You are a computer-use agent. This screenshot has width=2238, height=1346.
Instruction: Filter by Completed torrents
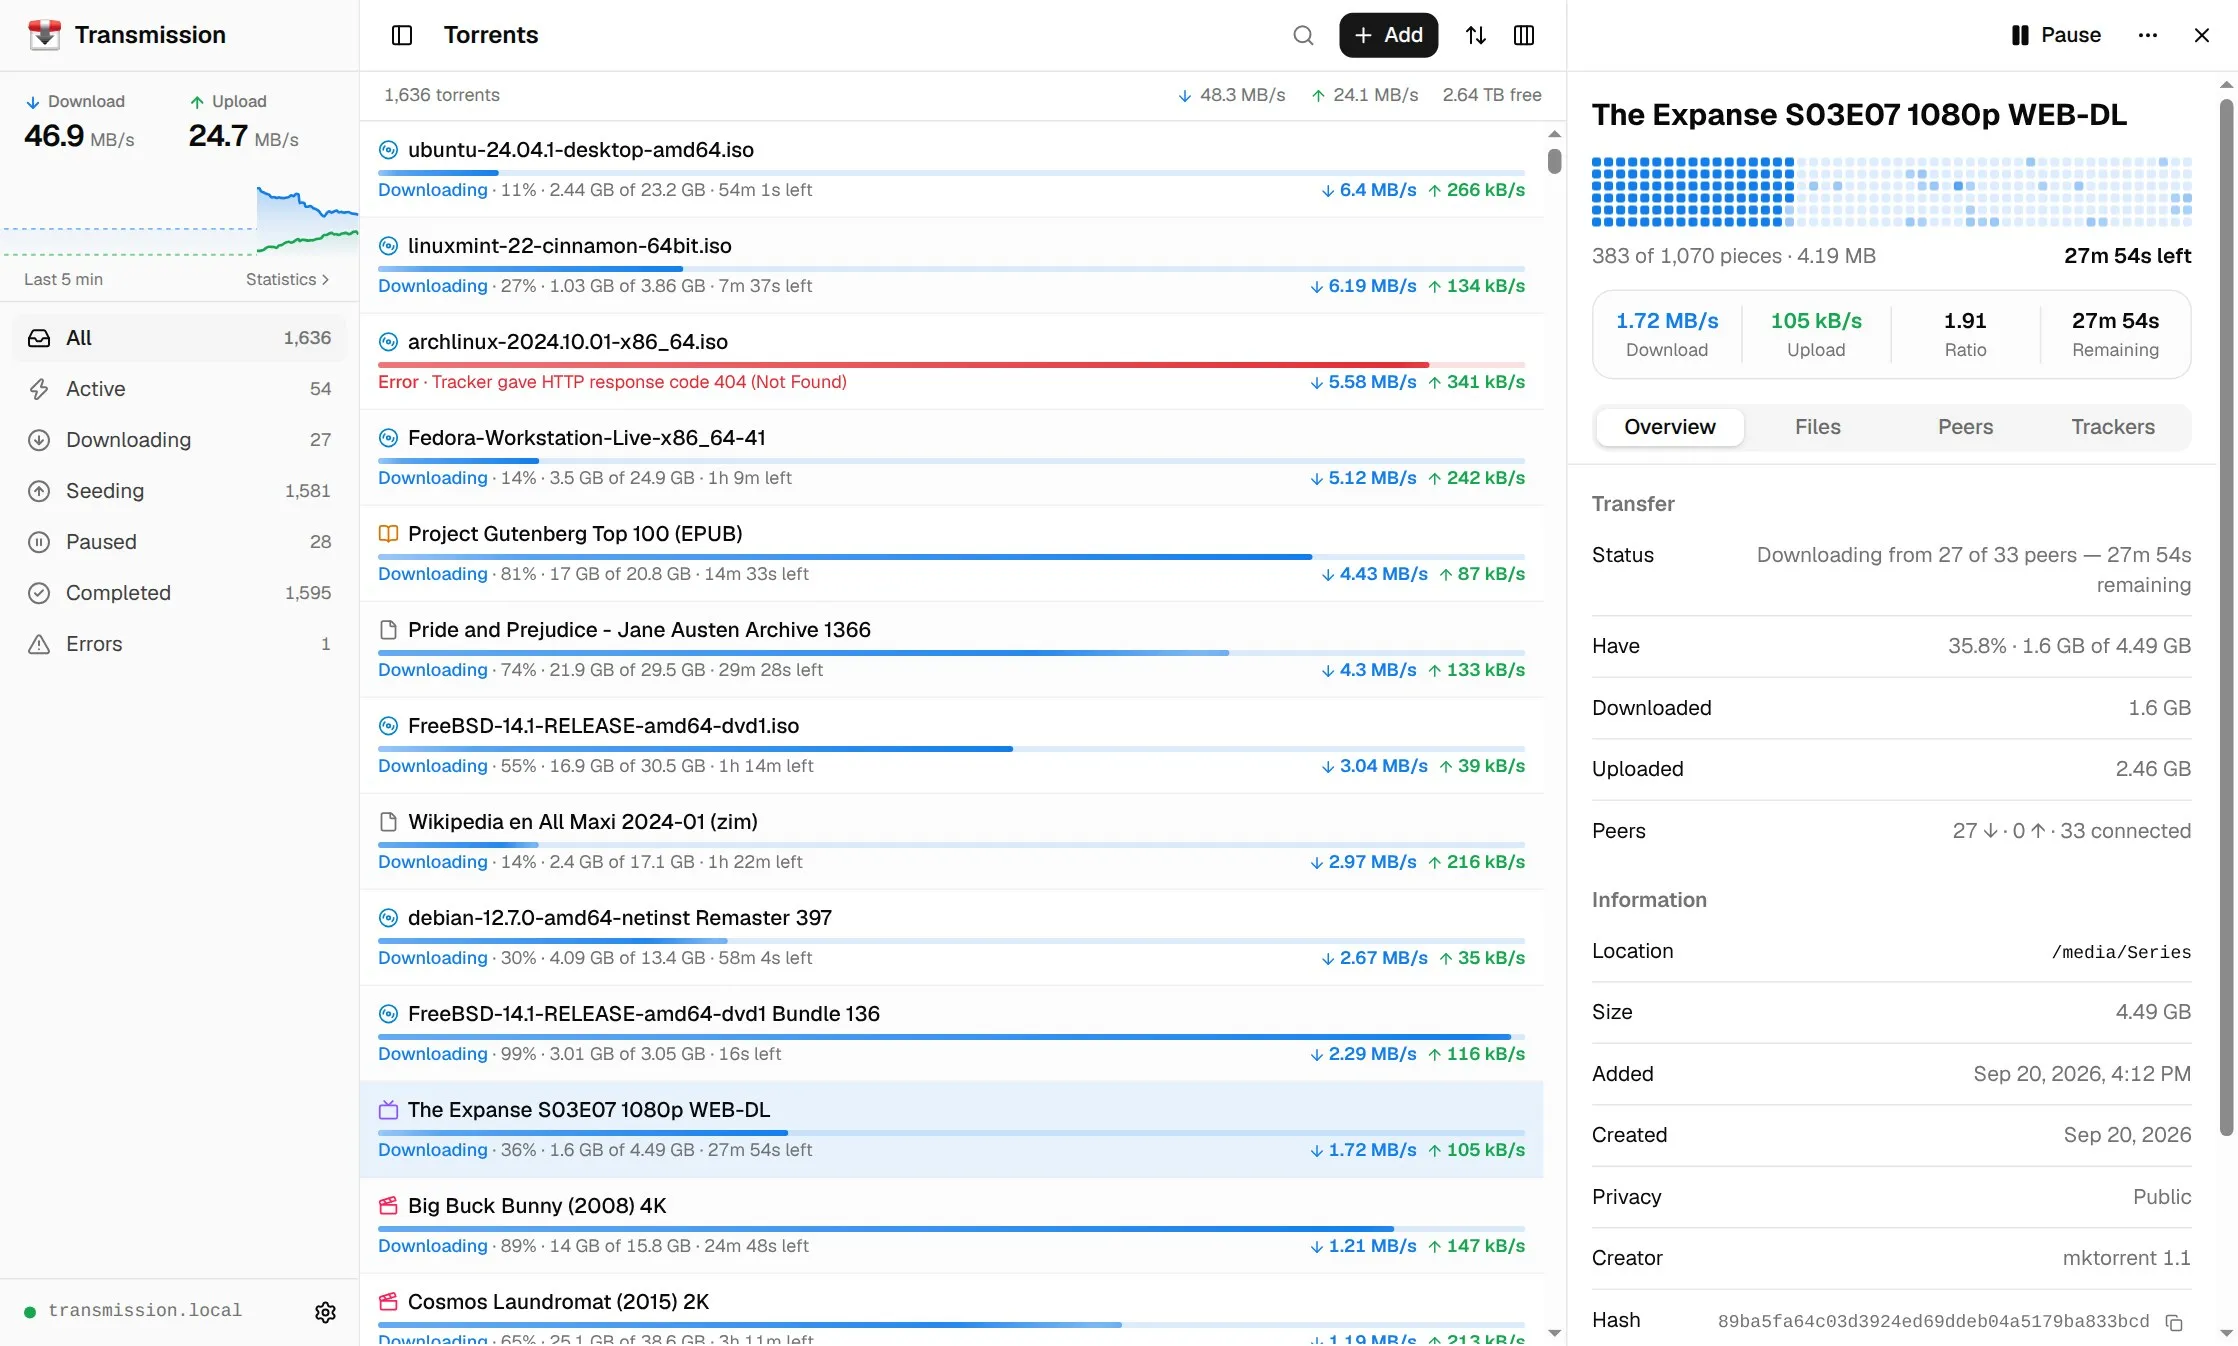[179, 593]
